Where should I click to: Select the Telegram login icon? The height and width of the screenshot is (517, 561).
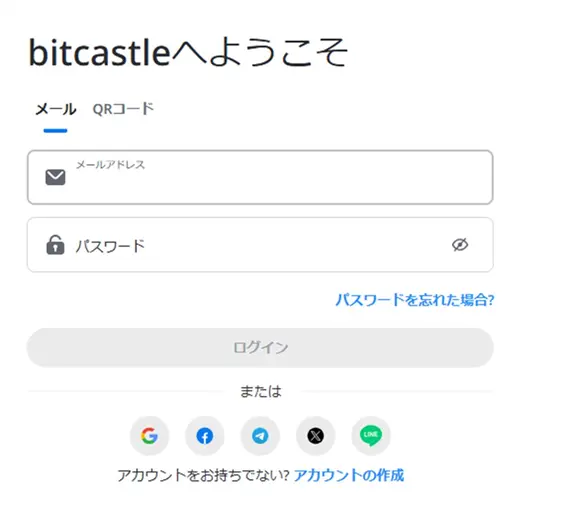point(260,436)
